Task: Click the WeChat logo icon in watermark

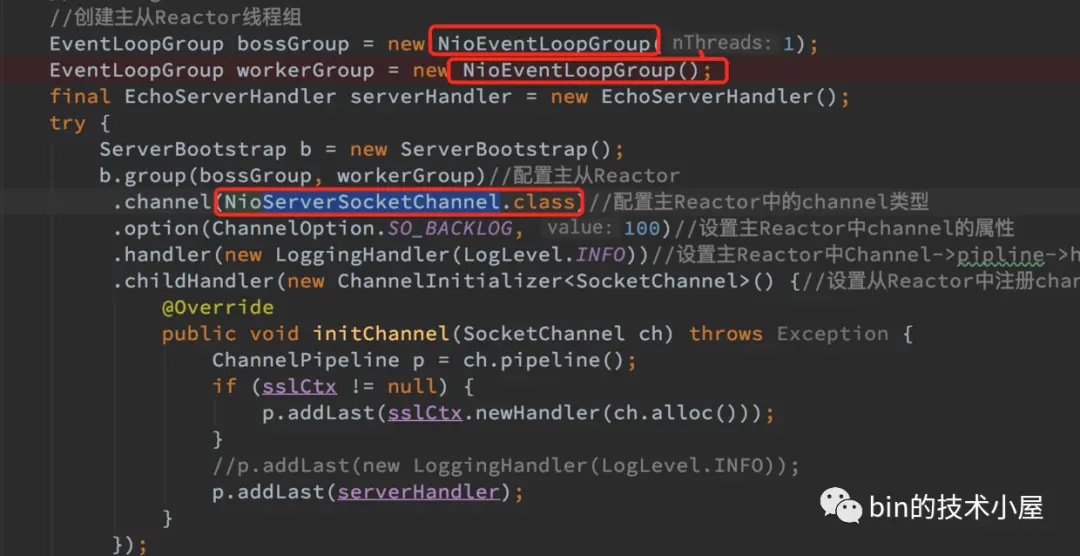Action: (x=840, y=506)
